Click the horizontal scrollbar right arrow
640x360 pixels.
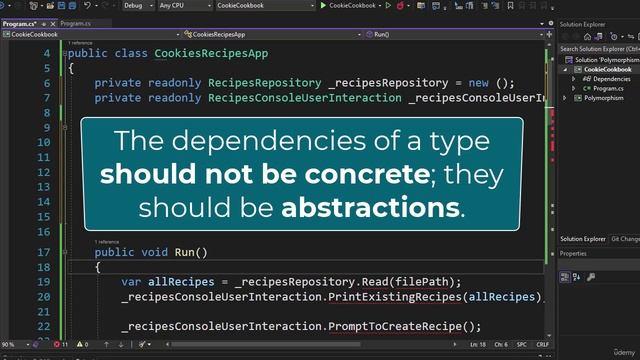click(455, 344)
